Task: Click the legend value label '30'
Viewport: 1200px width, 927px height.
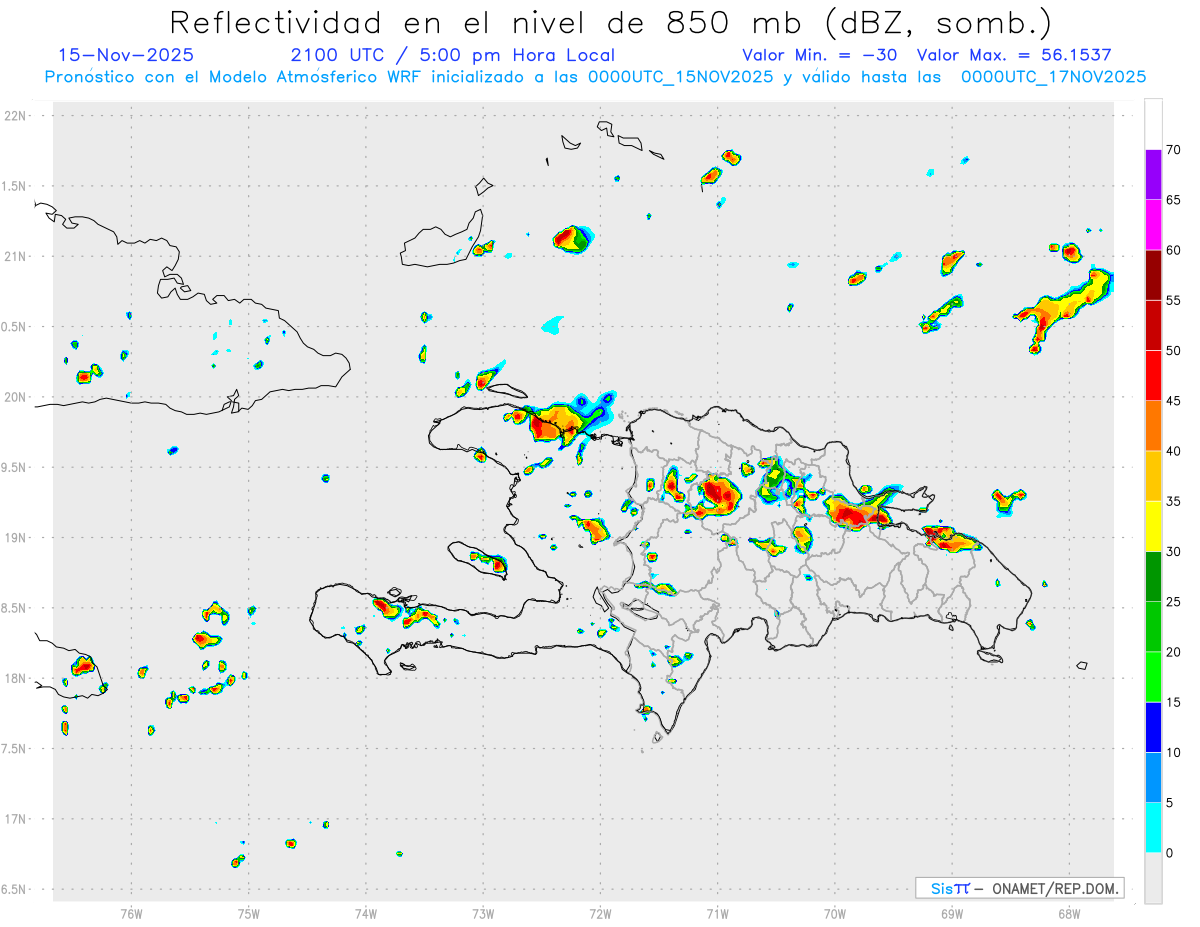Action: [1173, 552]
